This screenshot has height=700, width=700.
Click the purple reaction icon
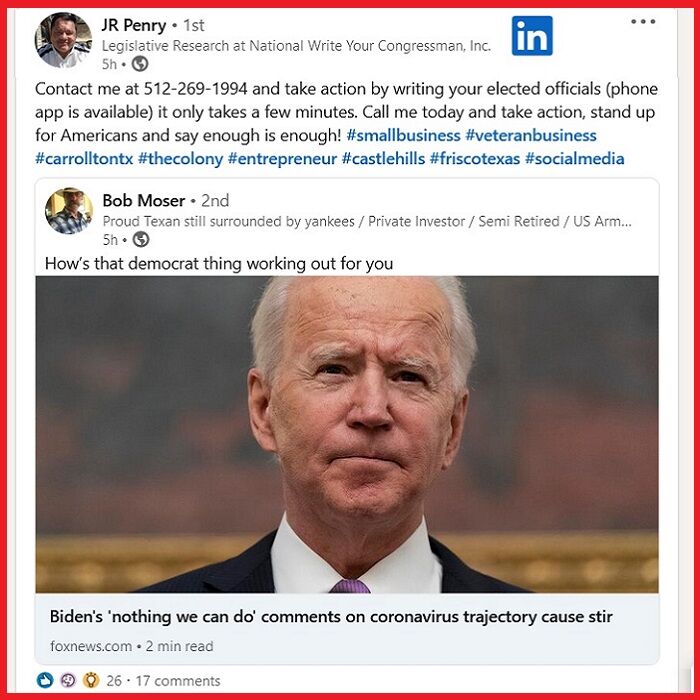68,680
